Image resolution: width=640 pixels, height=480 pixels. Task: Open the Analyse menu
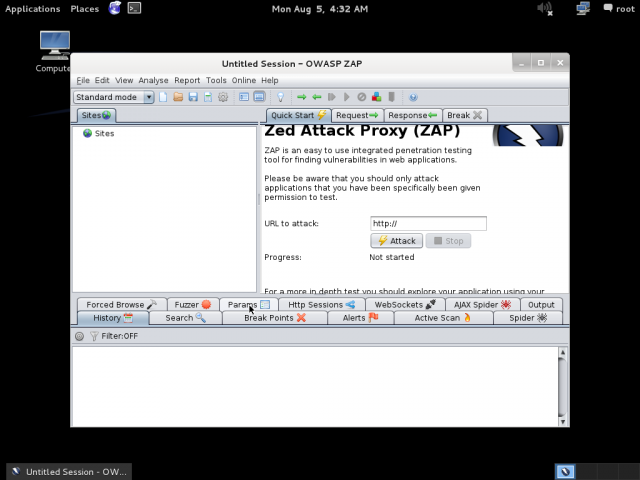coord(153,80)
